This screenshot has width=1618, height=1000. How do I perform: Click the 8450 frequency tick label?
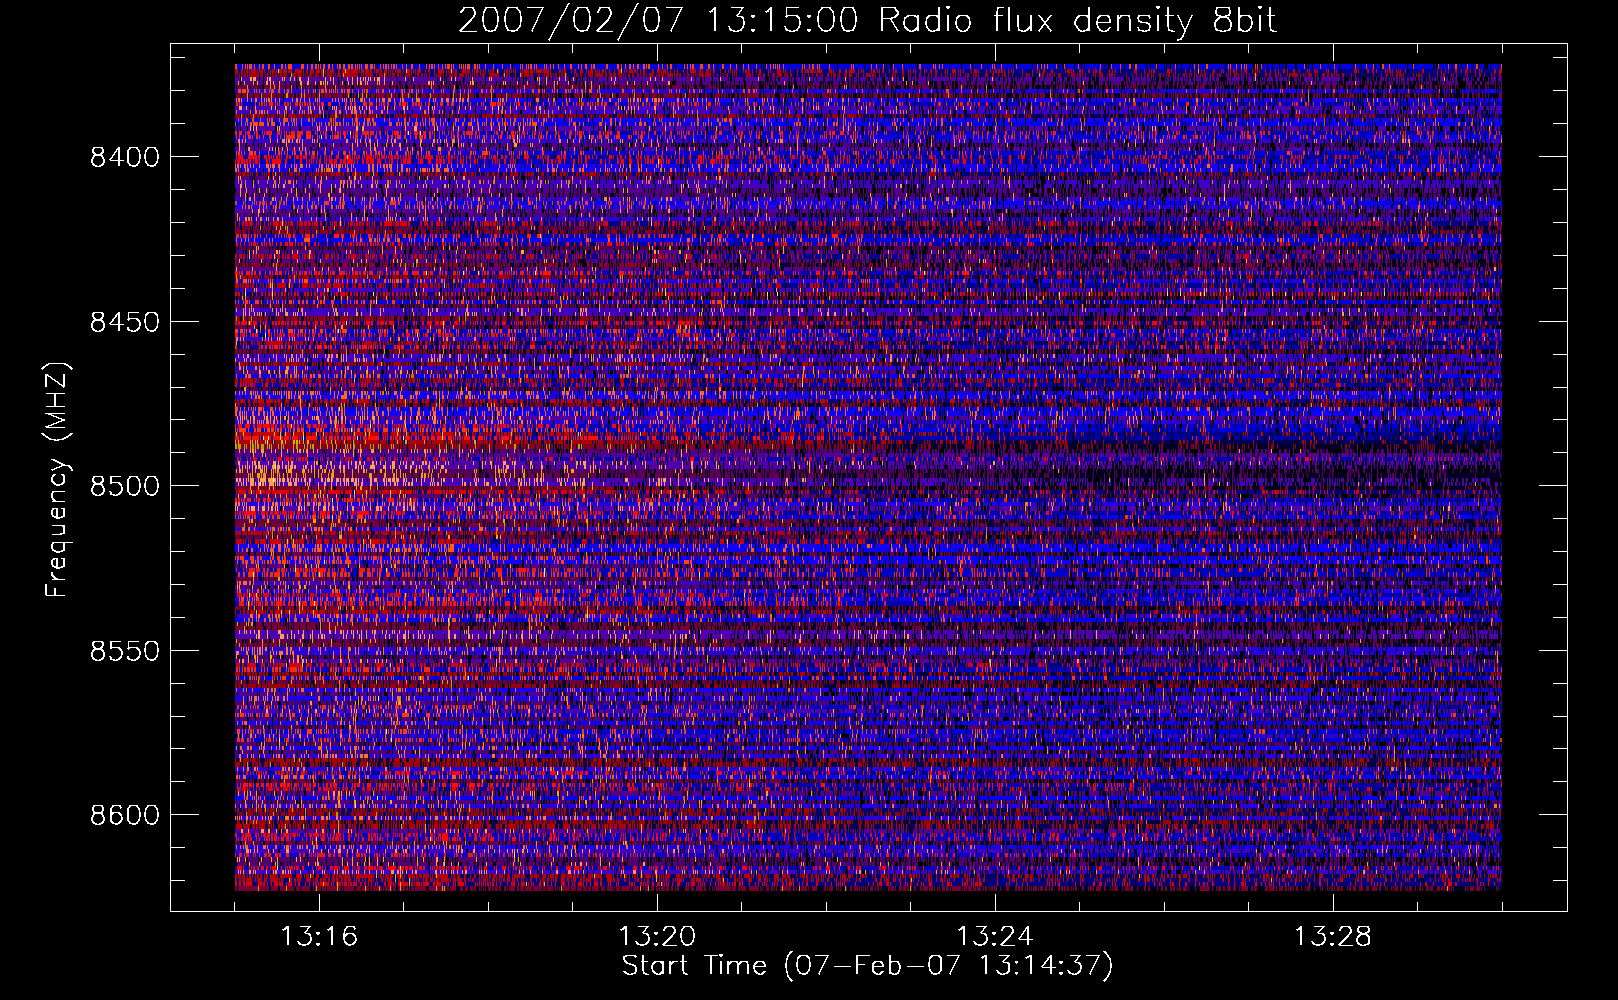point(125,322)
